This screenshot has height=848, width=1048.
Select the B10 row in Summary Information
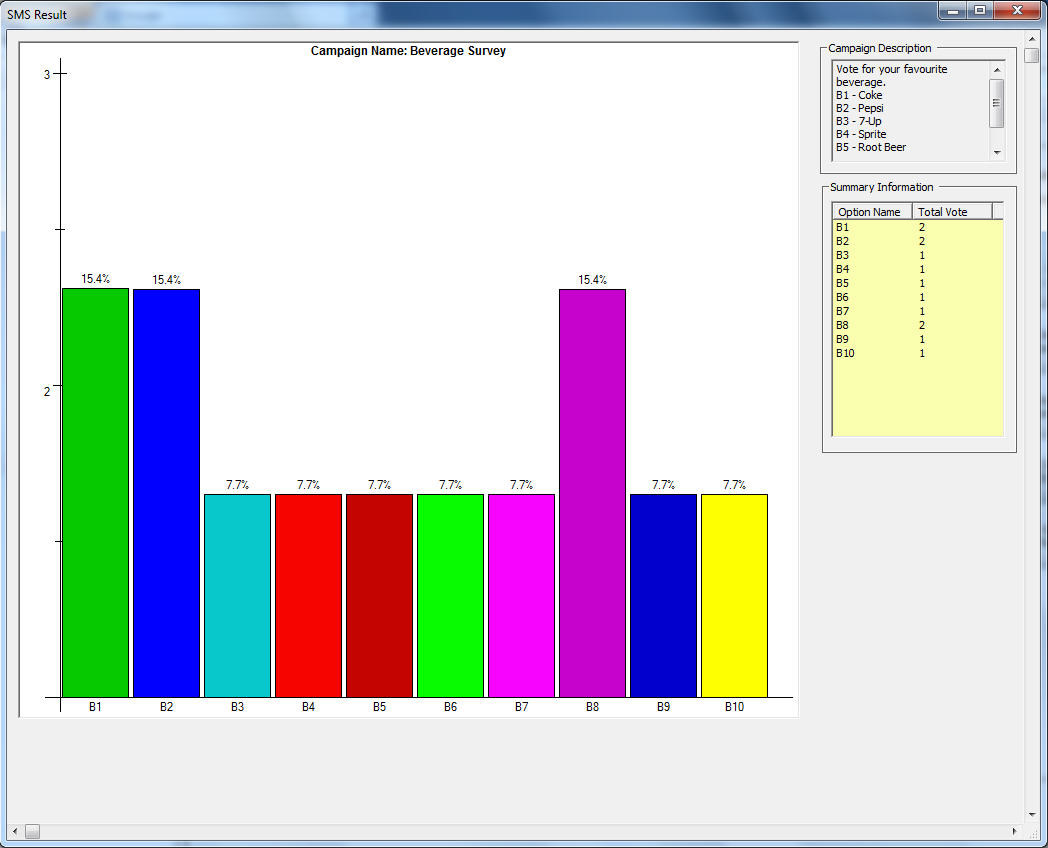pyautogui.click(x=918, y=354)
